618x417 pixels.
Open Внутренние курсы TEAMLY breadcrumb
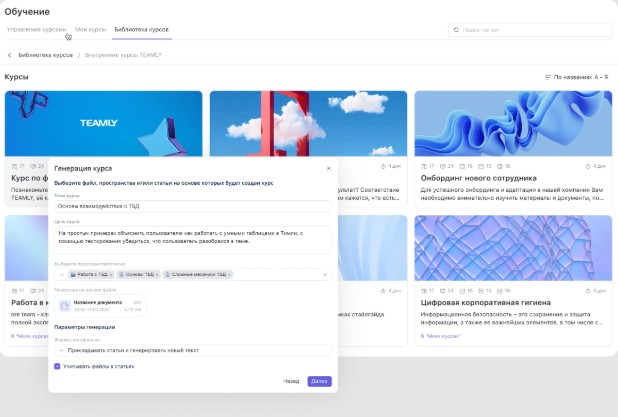123,55
